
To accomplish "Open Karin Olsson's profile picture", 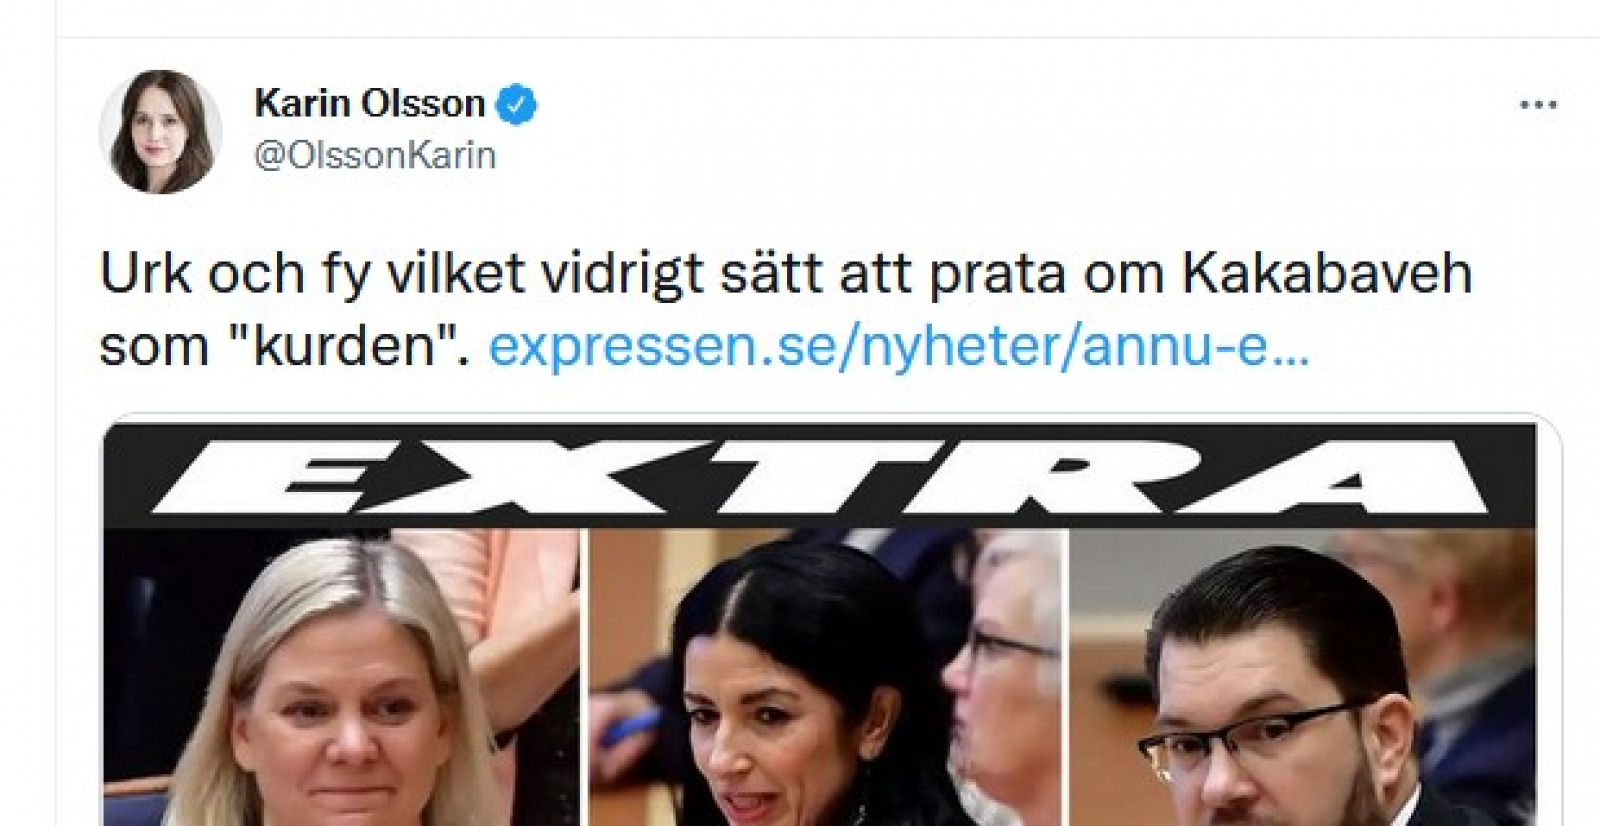I will pos(160,131).
